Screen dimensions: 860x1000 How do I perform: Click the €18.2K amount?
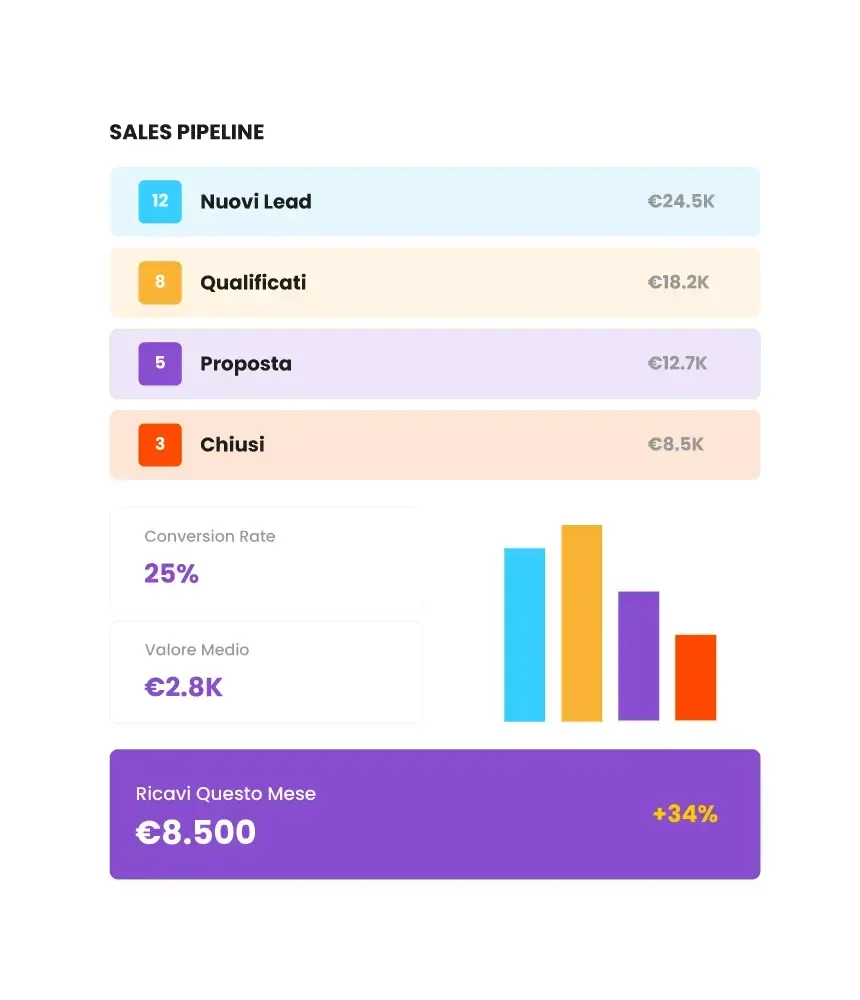[678, 283]
